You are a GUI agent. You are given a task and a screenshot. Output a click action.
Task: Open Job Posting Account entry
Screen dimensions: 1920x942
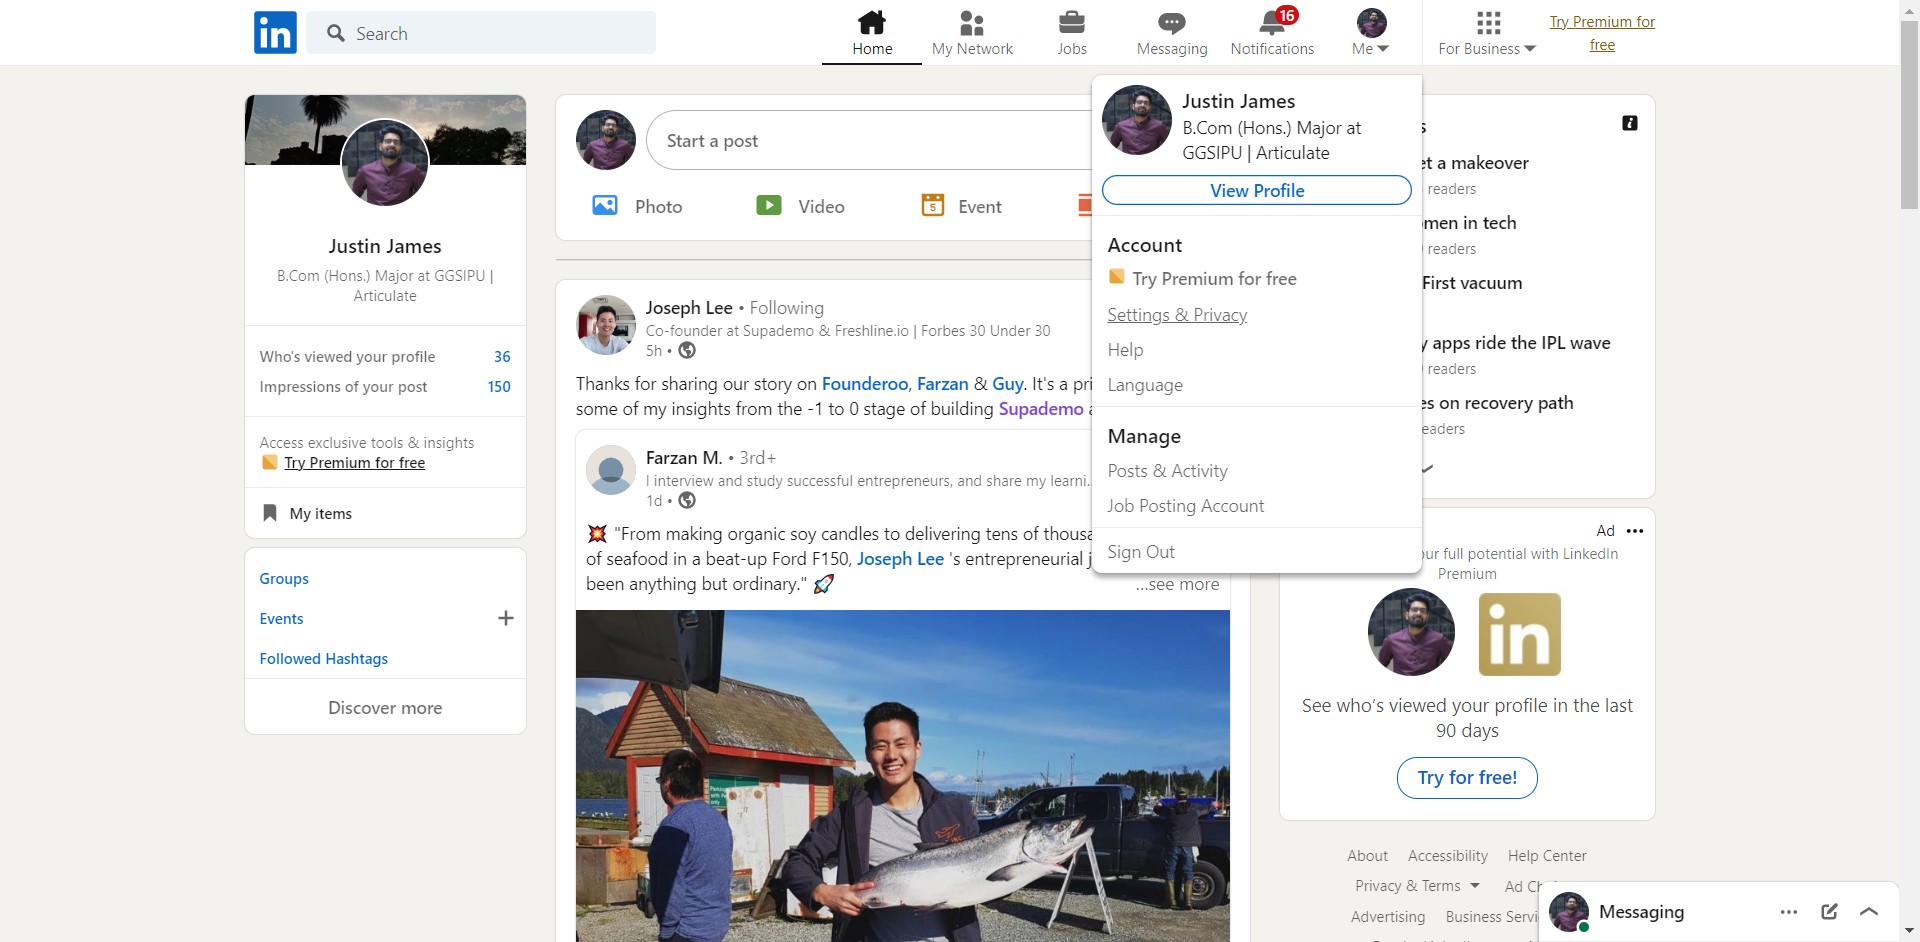tap(1185, 506)
